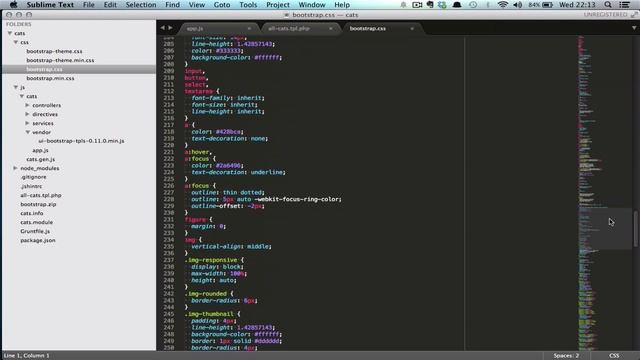Open app.js in the sidebar
This screenshot has height=360, width=640.
pos(40,150)
